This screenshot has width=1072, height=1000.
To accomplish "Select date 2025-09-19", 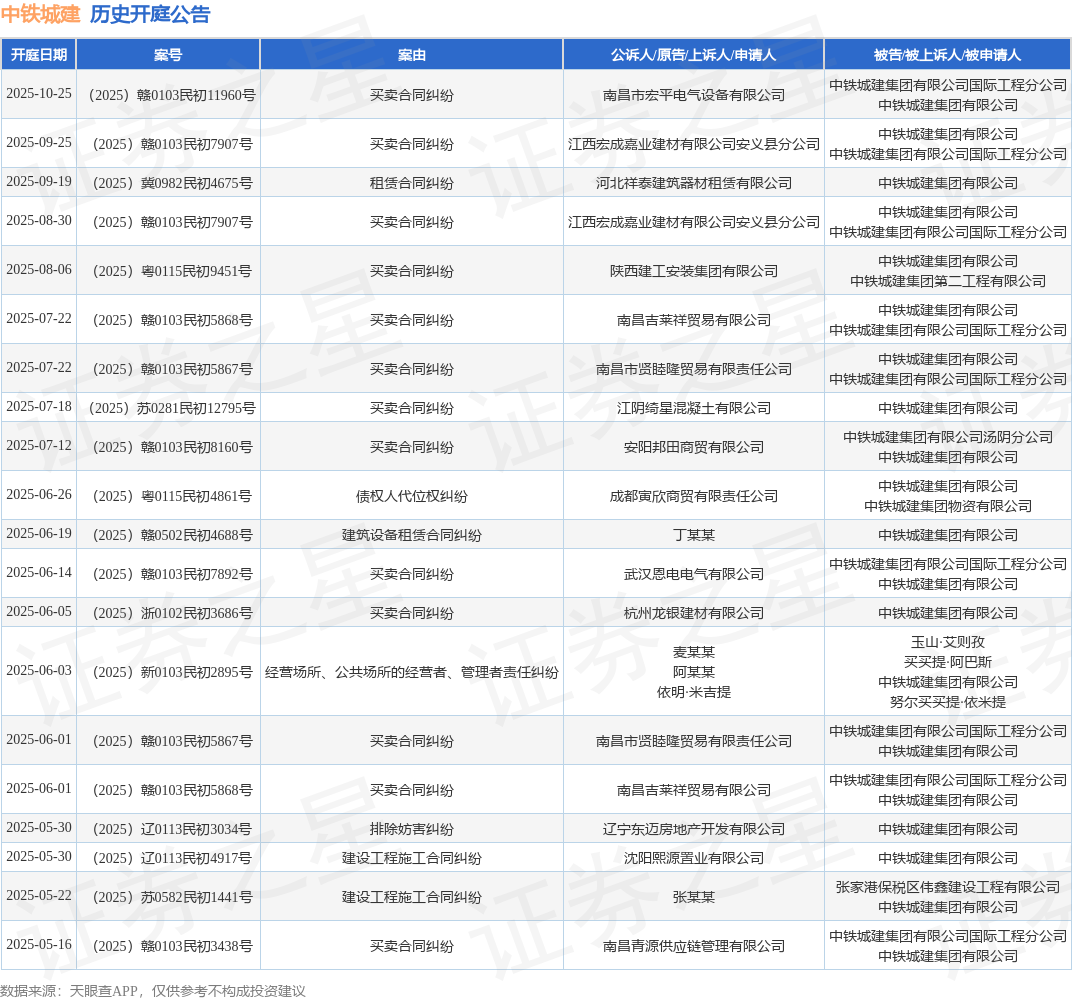I will [39, 182].
